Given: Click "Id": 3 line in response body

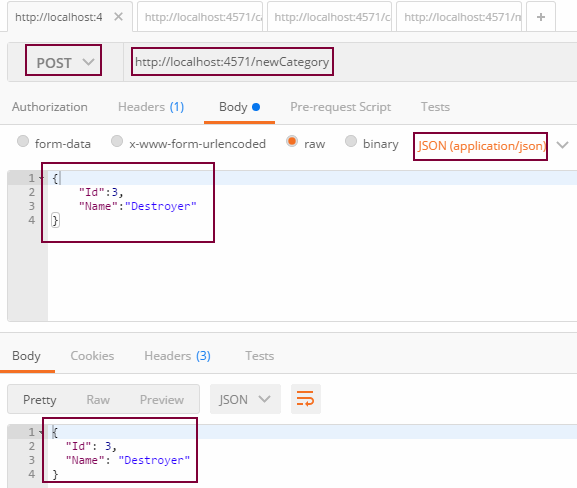Looking at the screenshot, I should [x=91, y=446].
